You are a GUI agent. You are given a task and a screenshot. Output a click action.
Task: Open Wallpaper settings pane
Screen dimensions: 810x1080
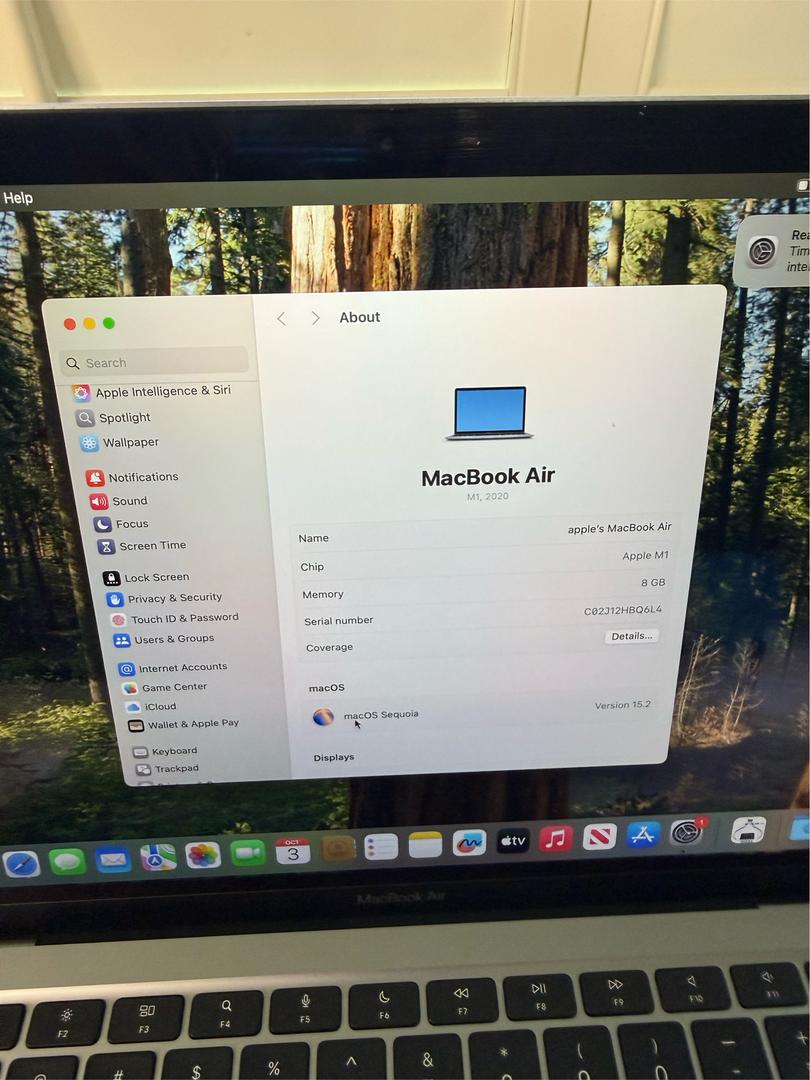[x=129, y=442]
